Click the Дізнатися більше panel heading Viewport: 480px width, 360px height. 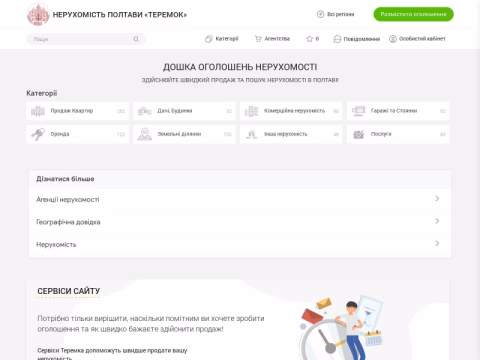tap(65, 179)
